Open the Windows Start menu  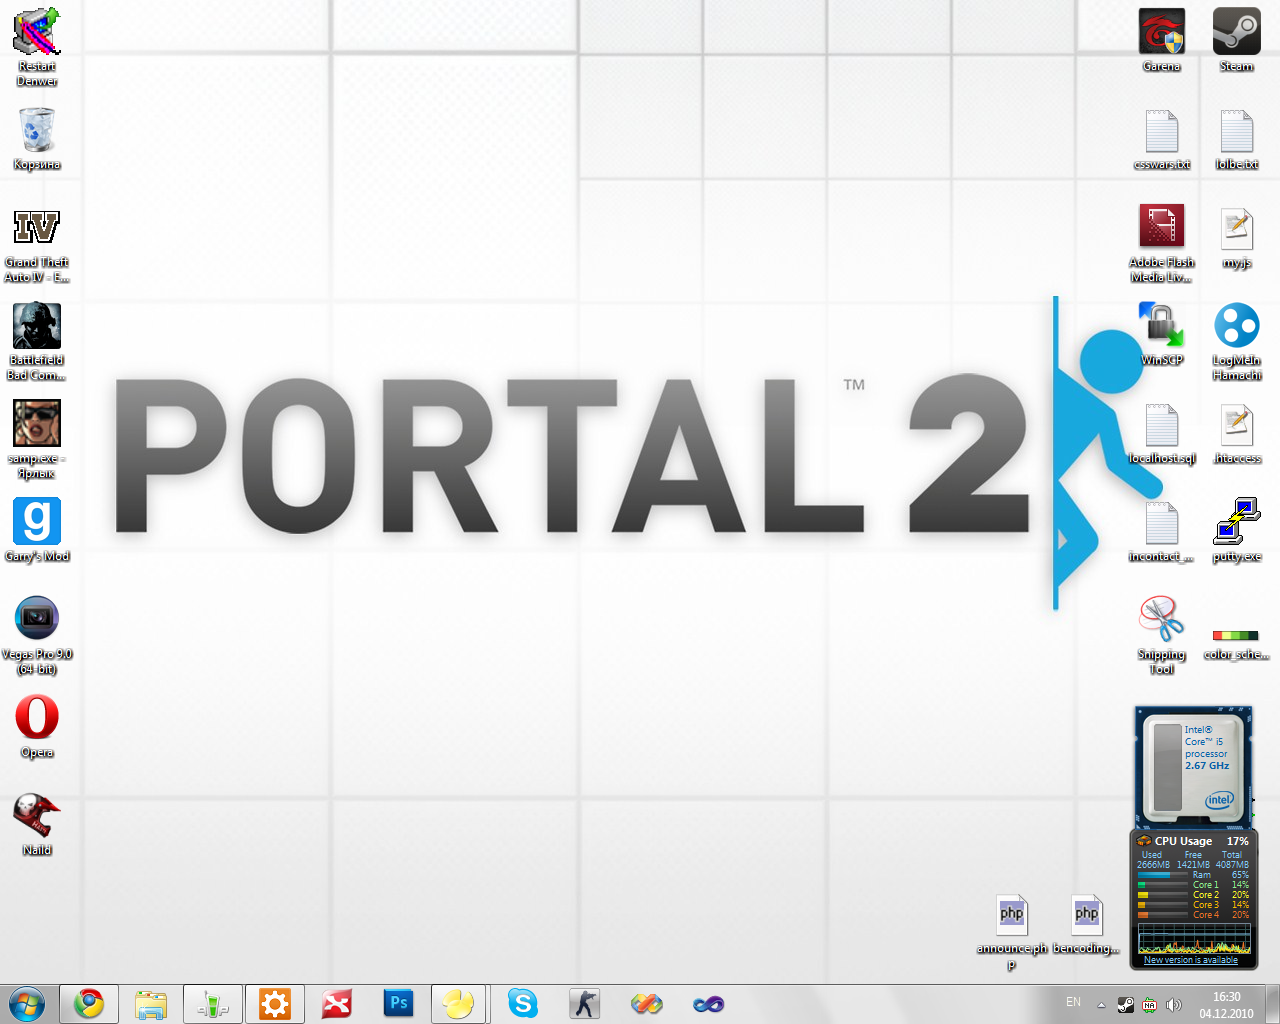click(x=27, y=1004)
